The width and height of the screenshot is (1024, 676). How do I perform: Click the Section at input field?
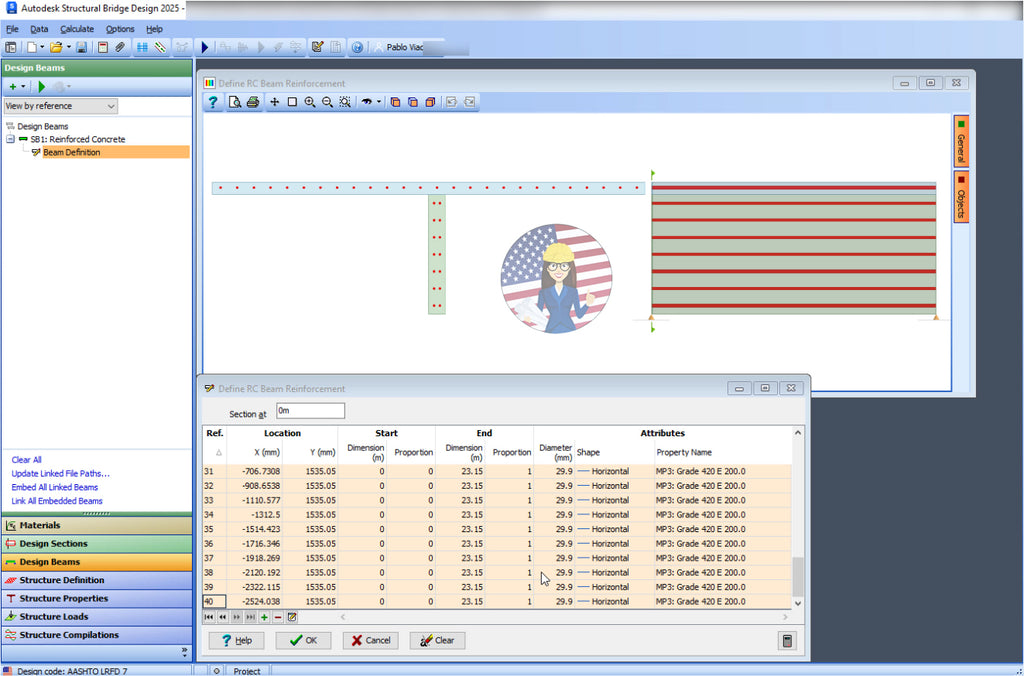[310, 410]
